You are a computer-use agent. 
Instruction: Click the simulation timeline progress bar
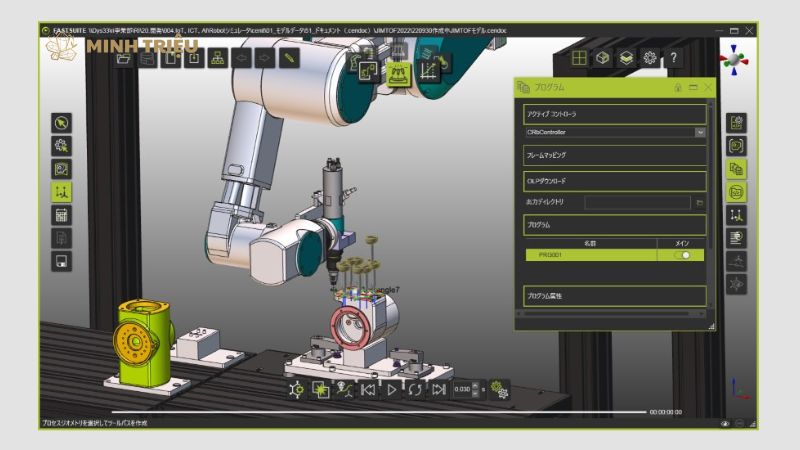click(379, 412)
